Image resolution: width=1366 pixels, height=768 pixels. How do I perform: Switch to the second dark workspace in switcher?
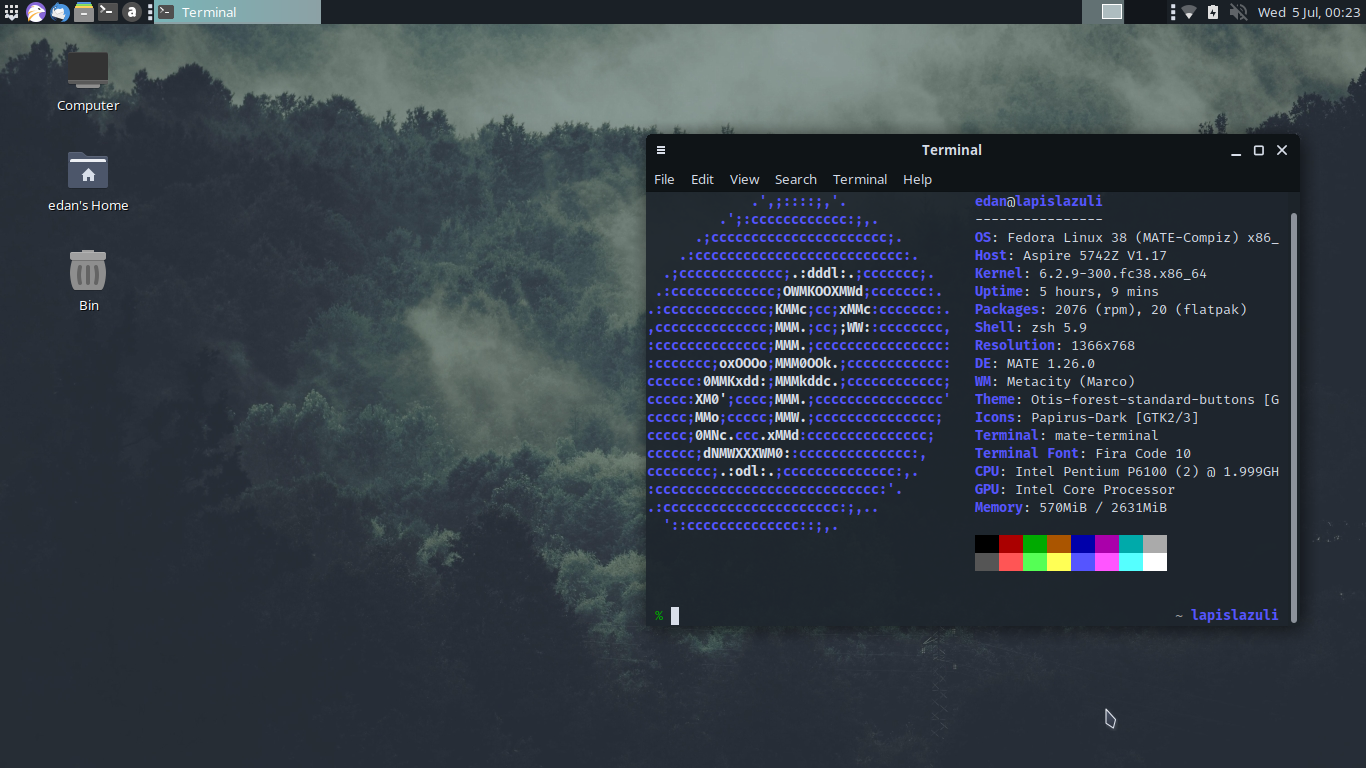pos(1146,12)
